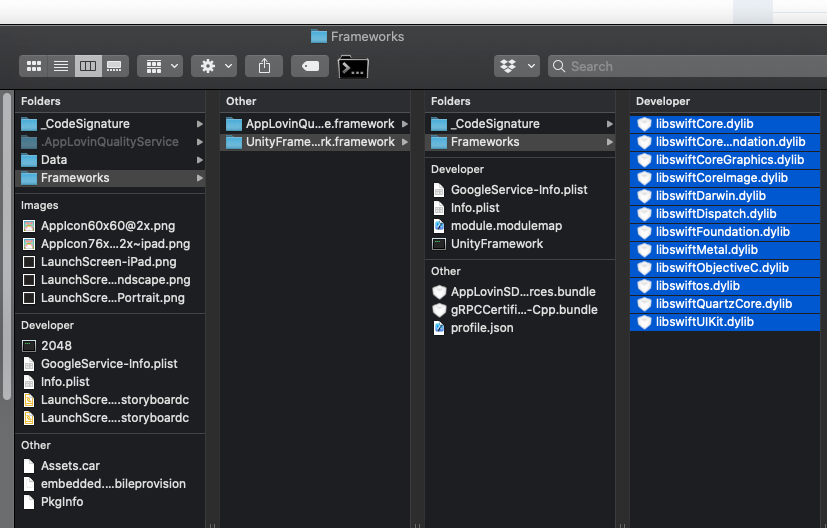Select GoogleService-Info.plist in third column
The width and height of the screenshot is (827, 528).
pos(520,190)
